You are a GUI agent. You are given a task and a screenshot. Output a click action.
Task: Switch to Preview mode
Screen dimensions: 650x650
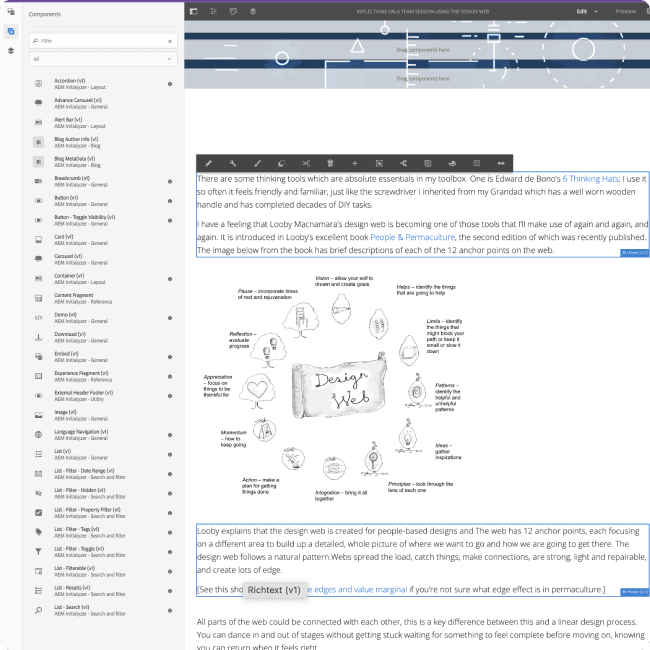click(626, 11)
